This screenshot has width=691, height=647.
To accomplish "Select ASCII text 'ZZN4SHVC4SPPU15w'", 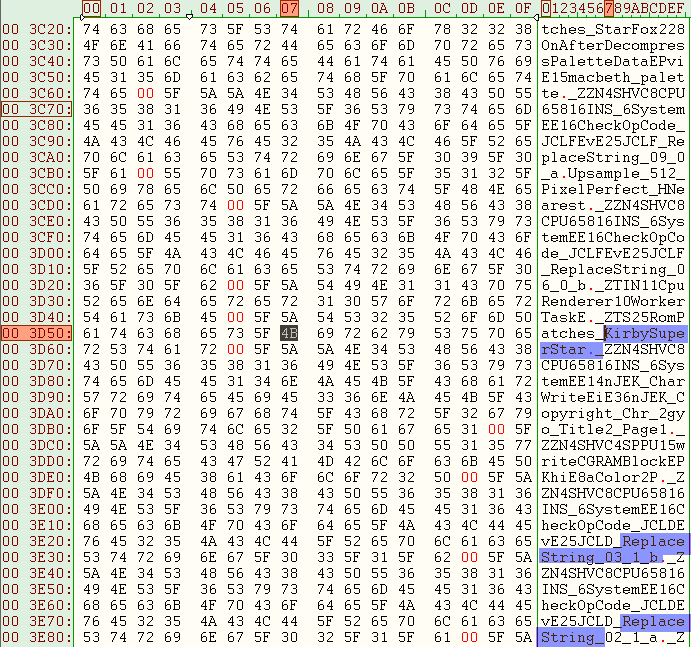I will click(x=613, y=445).
